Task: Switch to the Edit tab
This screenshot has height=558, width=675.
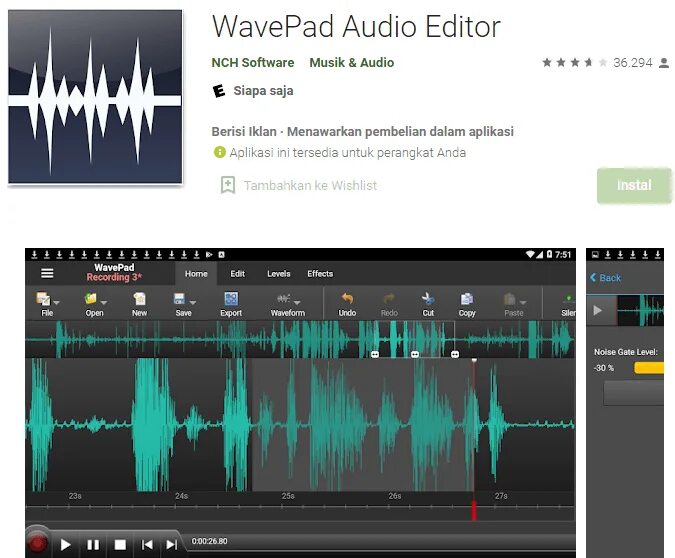Action: click(237, 274)
